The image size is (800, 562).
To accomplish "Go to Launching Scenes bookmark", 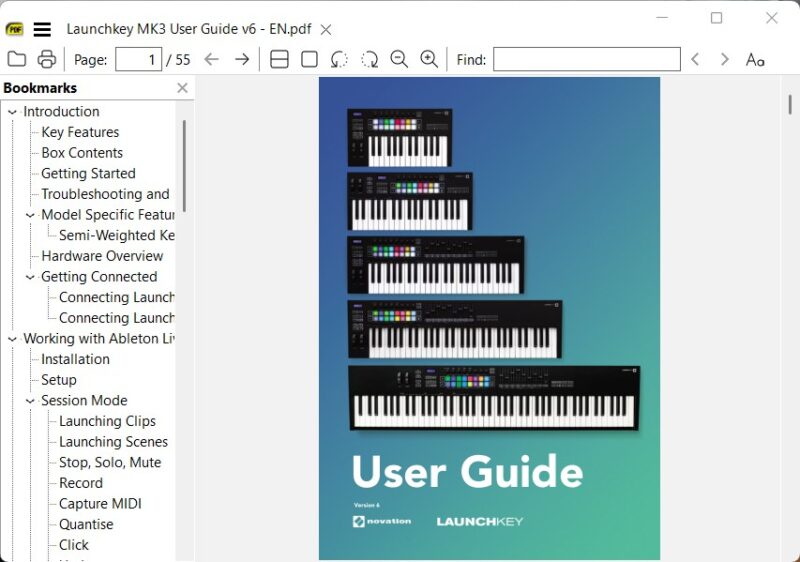I will pyautogui.click(x=113, y=442).
